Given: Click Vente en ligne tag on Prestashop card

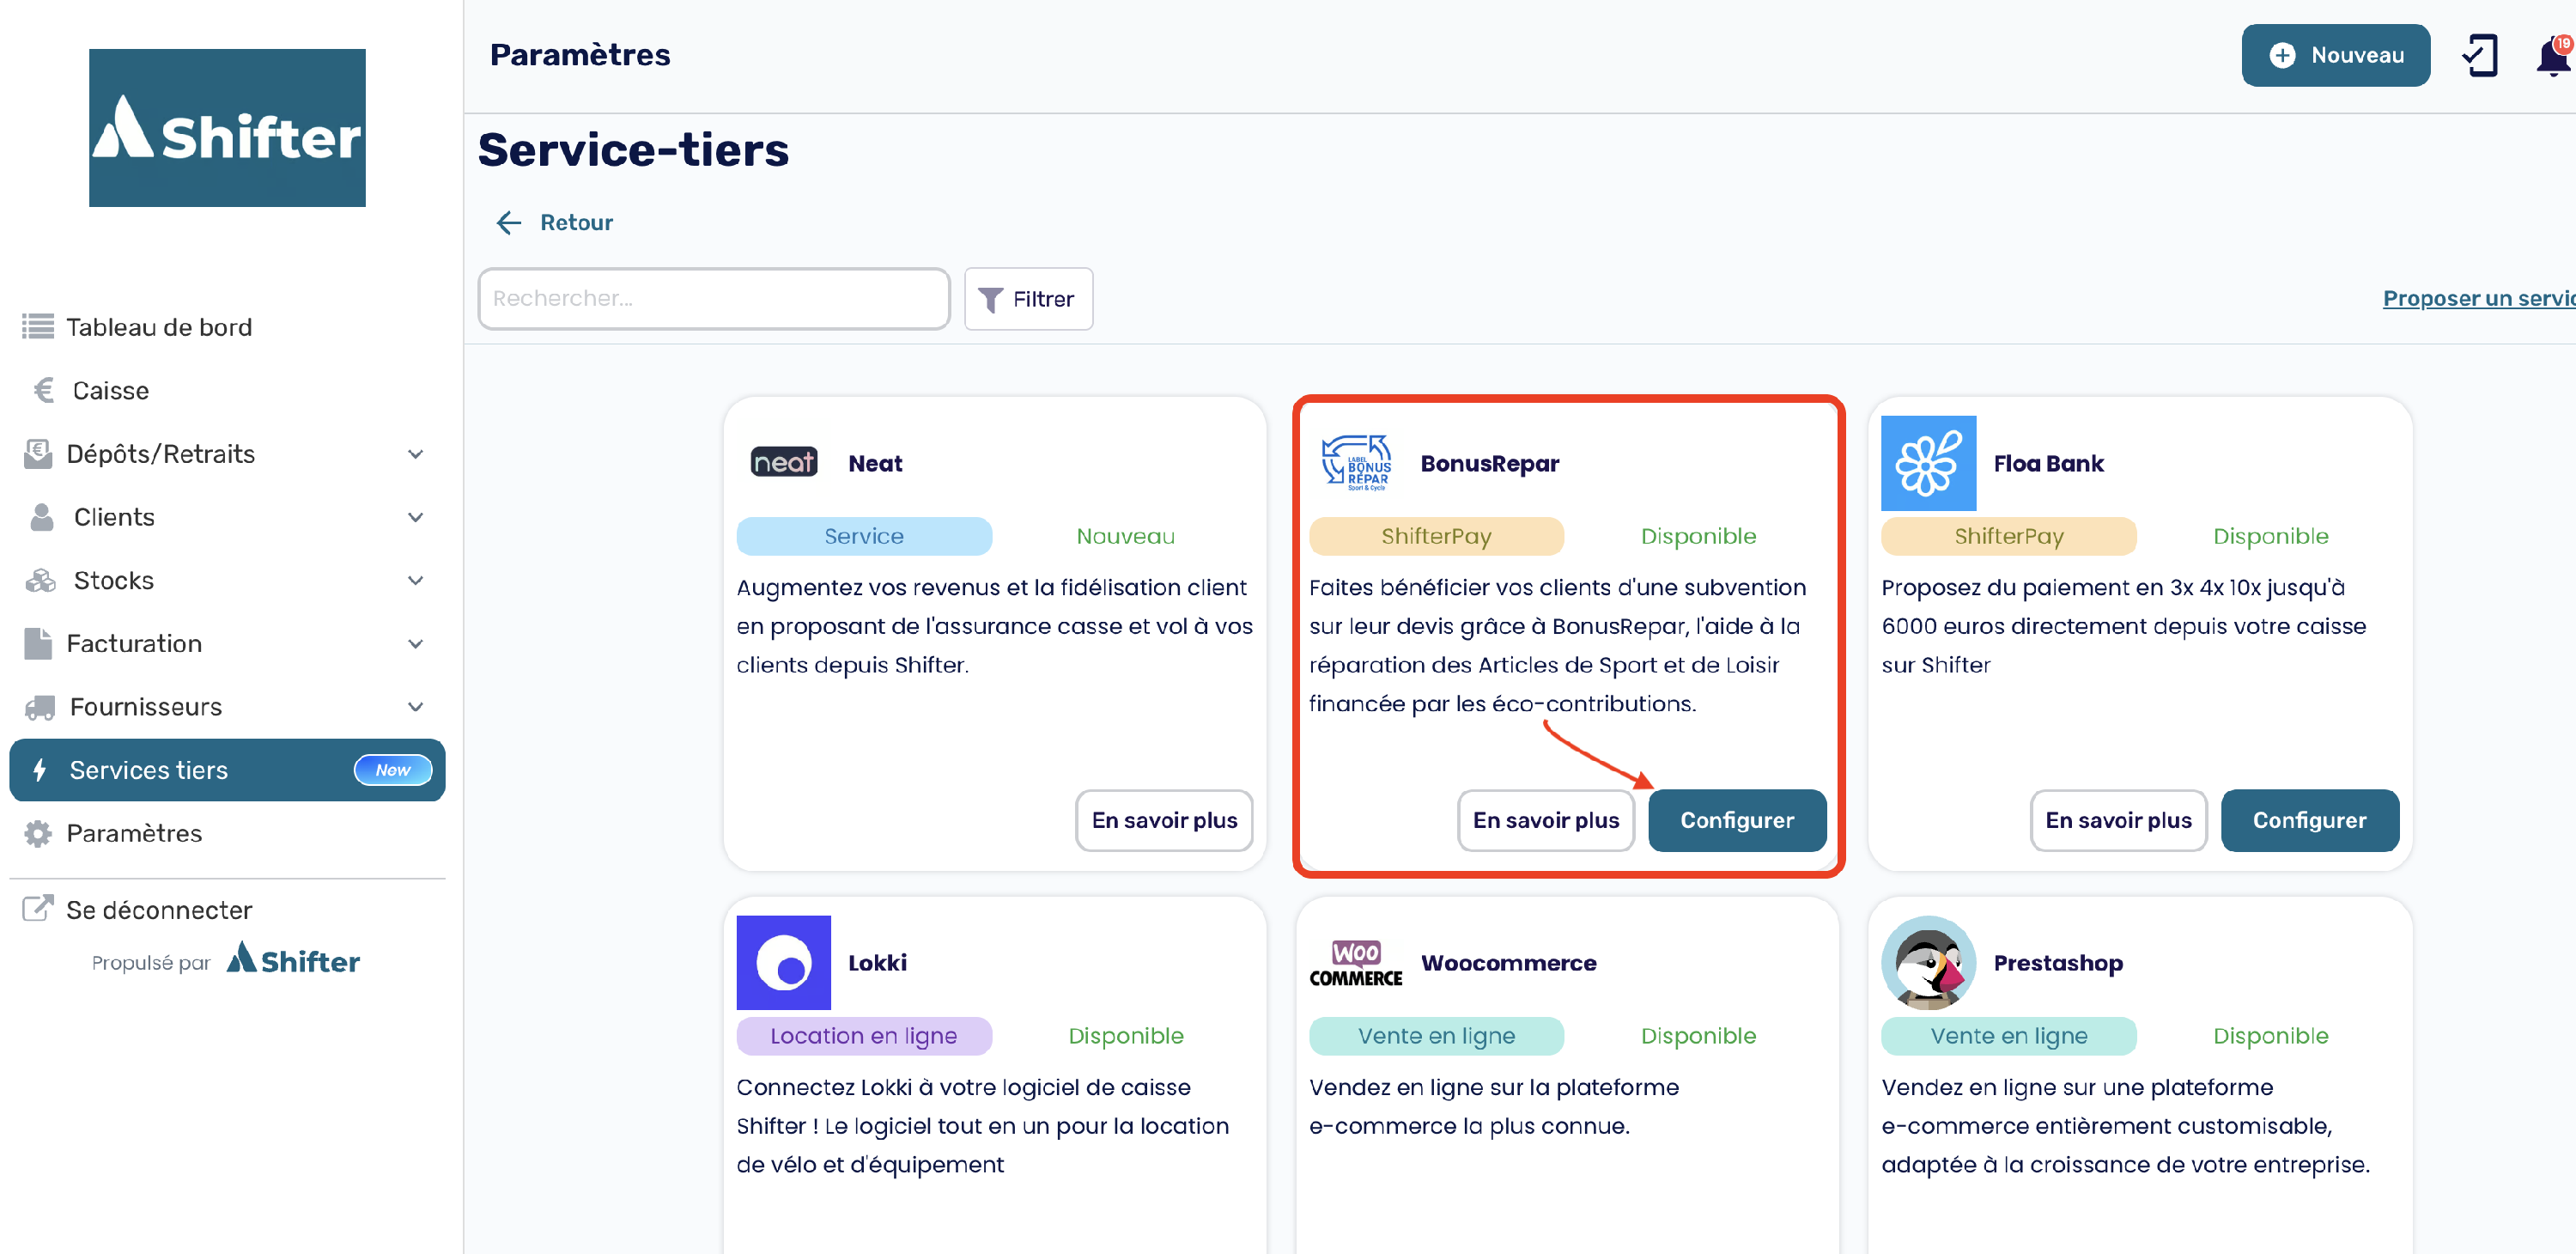Looking at the screenshot, I should point(2008,1036).
